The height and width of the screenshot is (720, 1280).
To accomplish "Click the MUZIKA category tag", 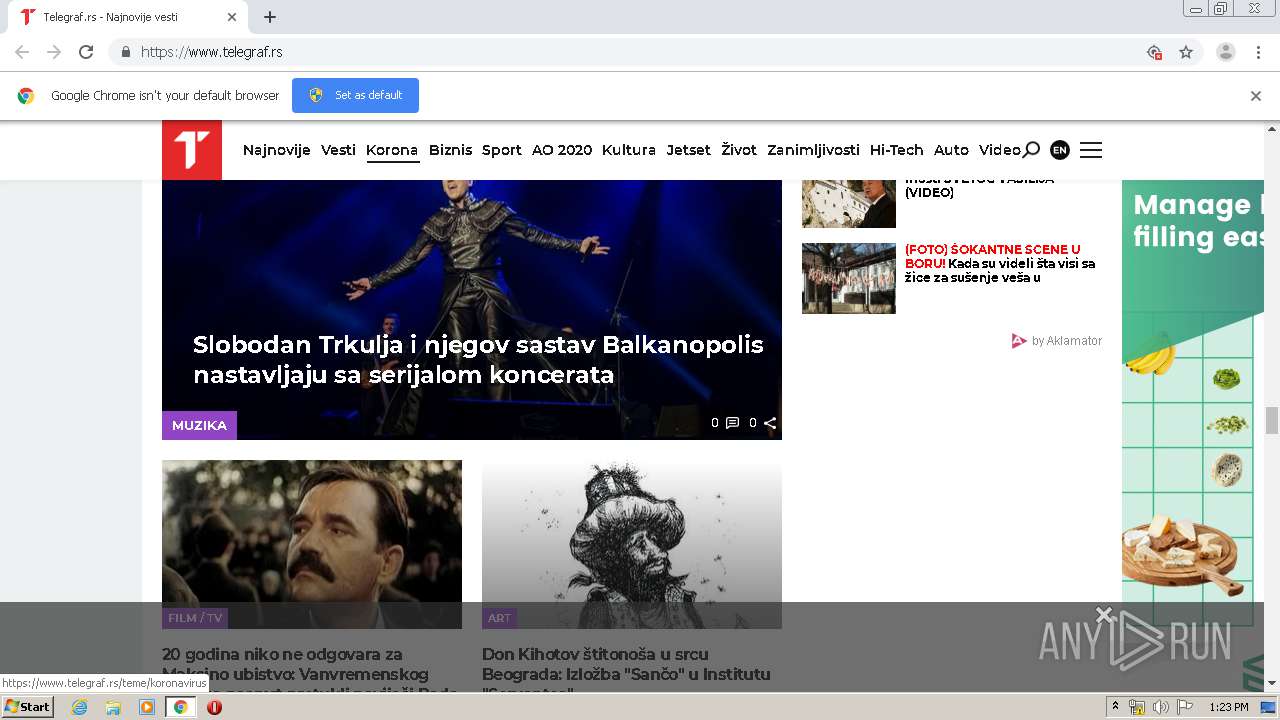I will click(x=199, y=425).
